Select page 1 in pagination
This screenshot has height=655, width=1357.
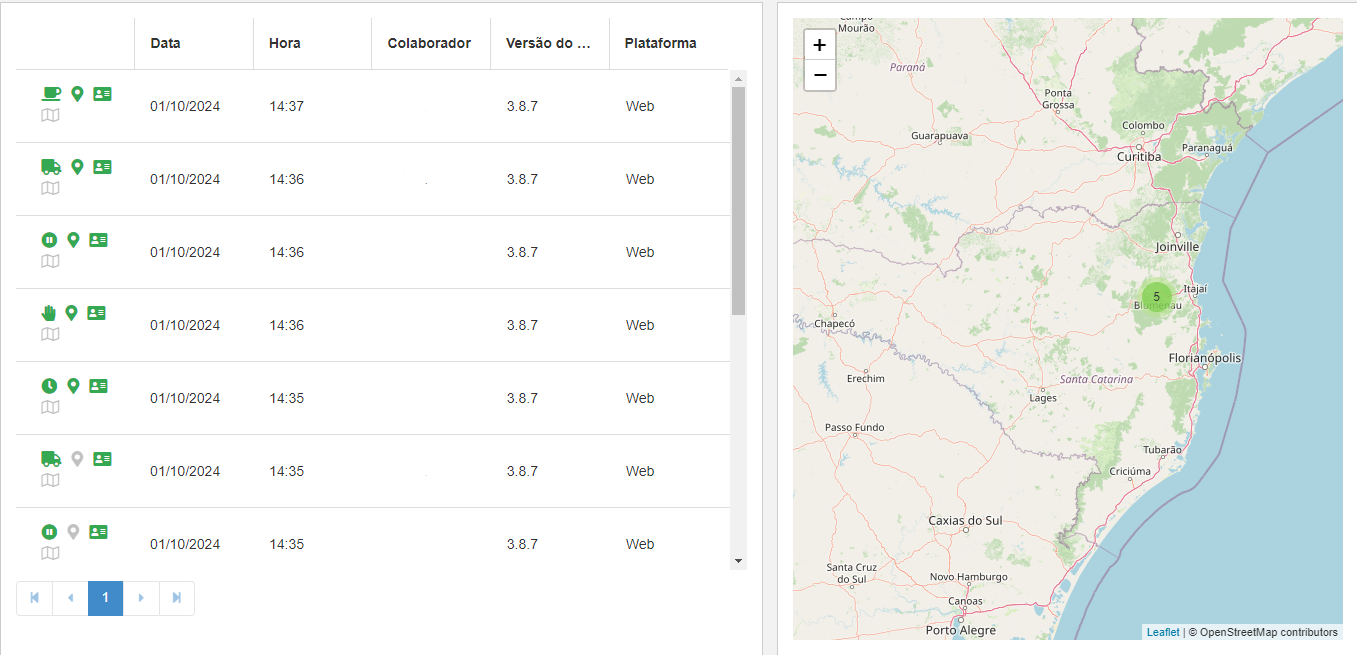click(x=105, y=598)
